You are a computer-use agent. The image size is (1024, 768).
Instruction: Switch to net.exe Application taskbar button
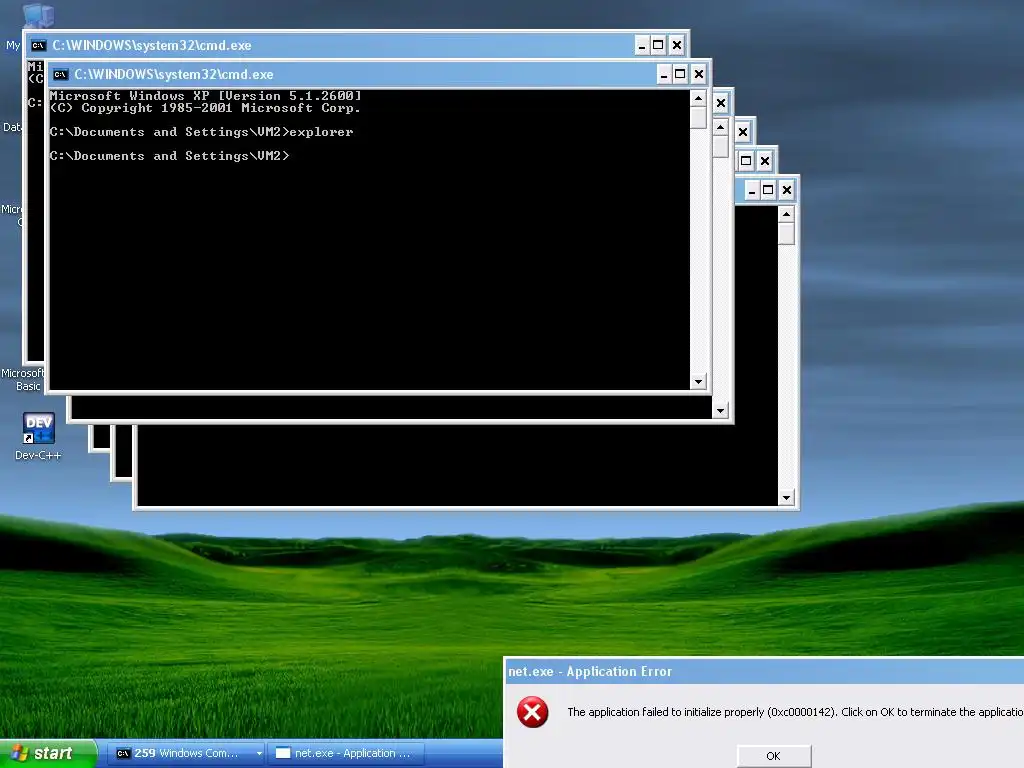click(x=345, y=753)
